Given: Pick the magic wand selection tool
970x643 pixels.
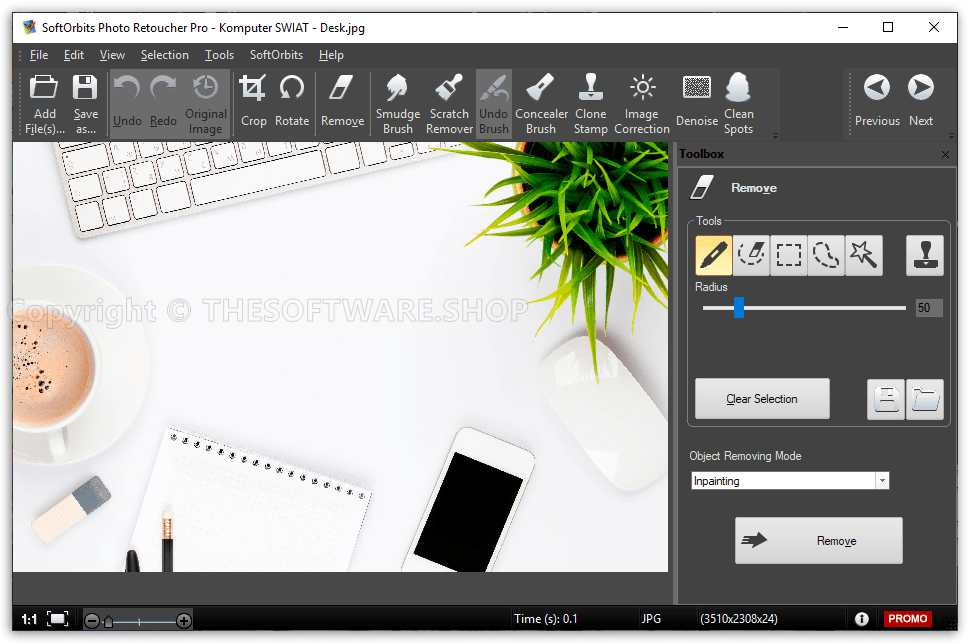Looking at the screenshot, I should click(864, 255).
